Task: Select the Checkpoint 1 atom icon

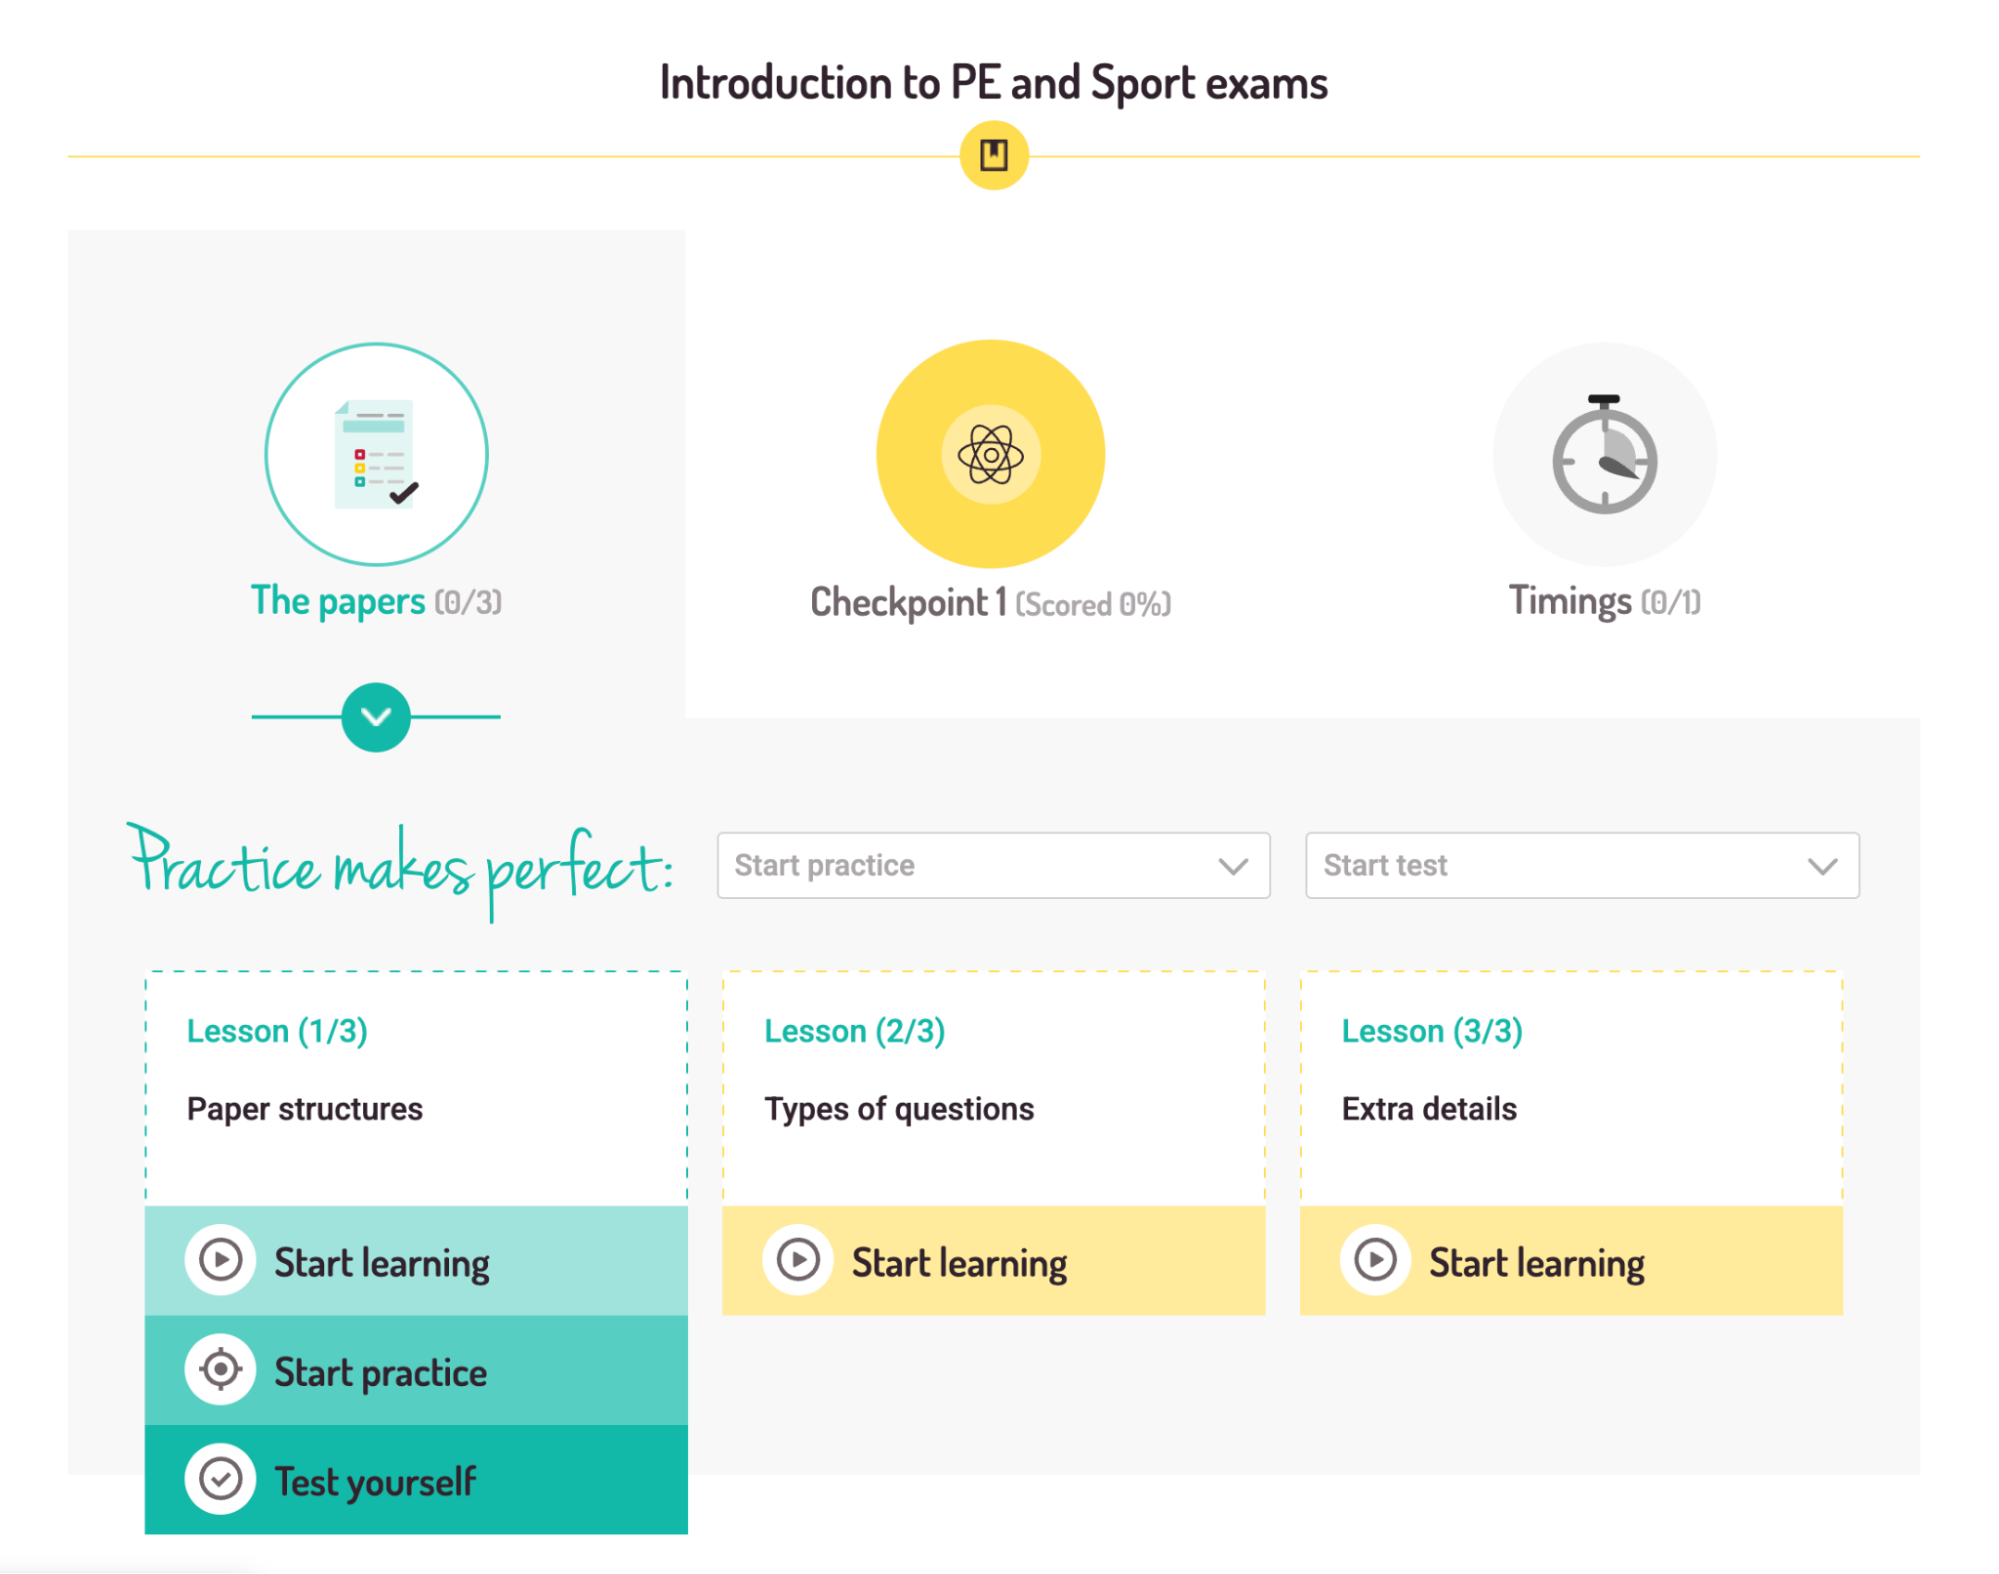Action: click(990, 453)
